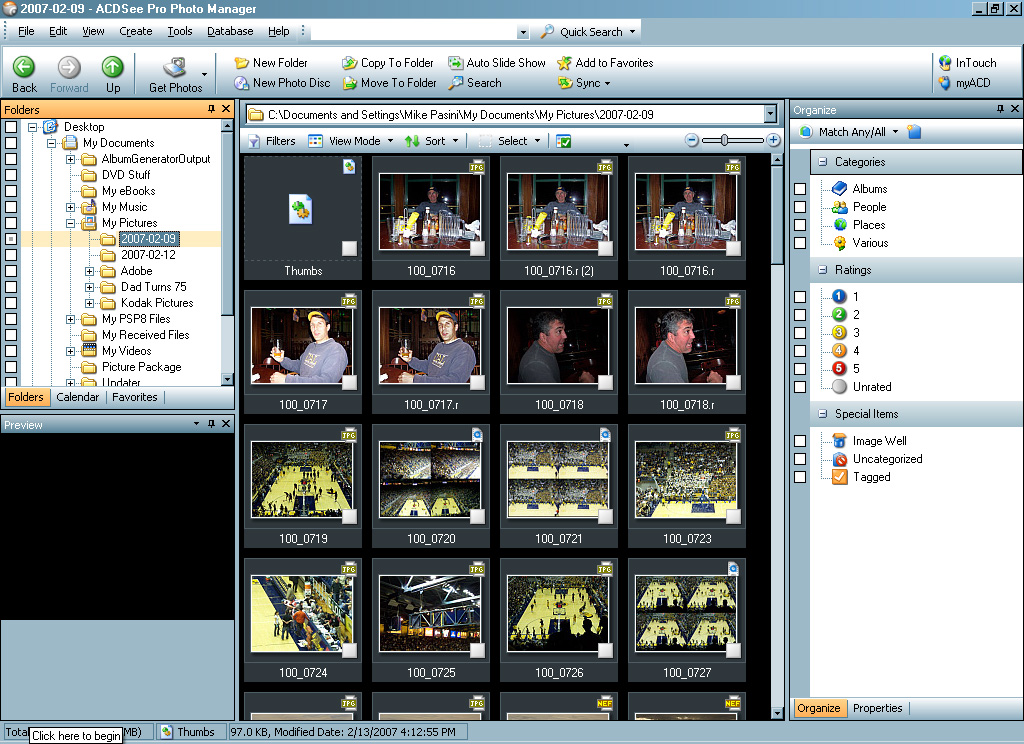Go up one folder with Up icon
This screenshot has height=744, width=1024.
coord(112,67)
